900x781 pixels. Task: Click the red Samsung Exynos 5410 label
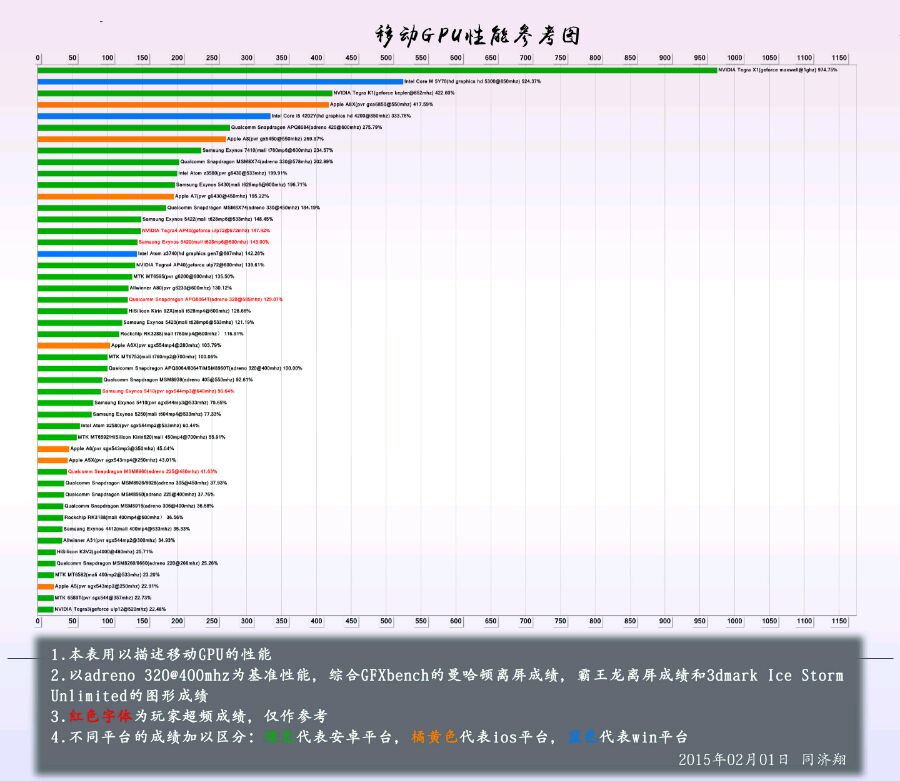point(168,391)
